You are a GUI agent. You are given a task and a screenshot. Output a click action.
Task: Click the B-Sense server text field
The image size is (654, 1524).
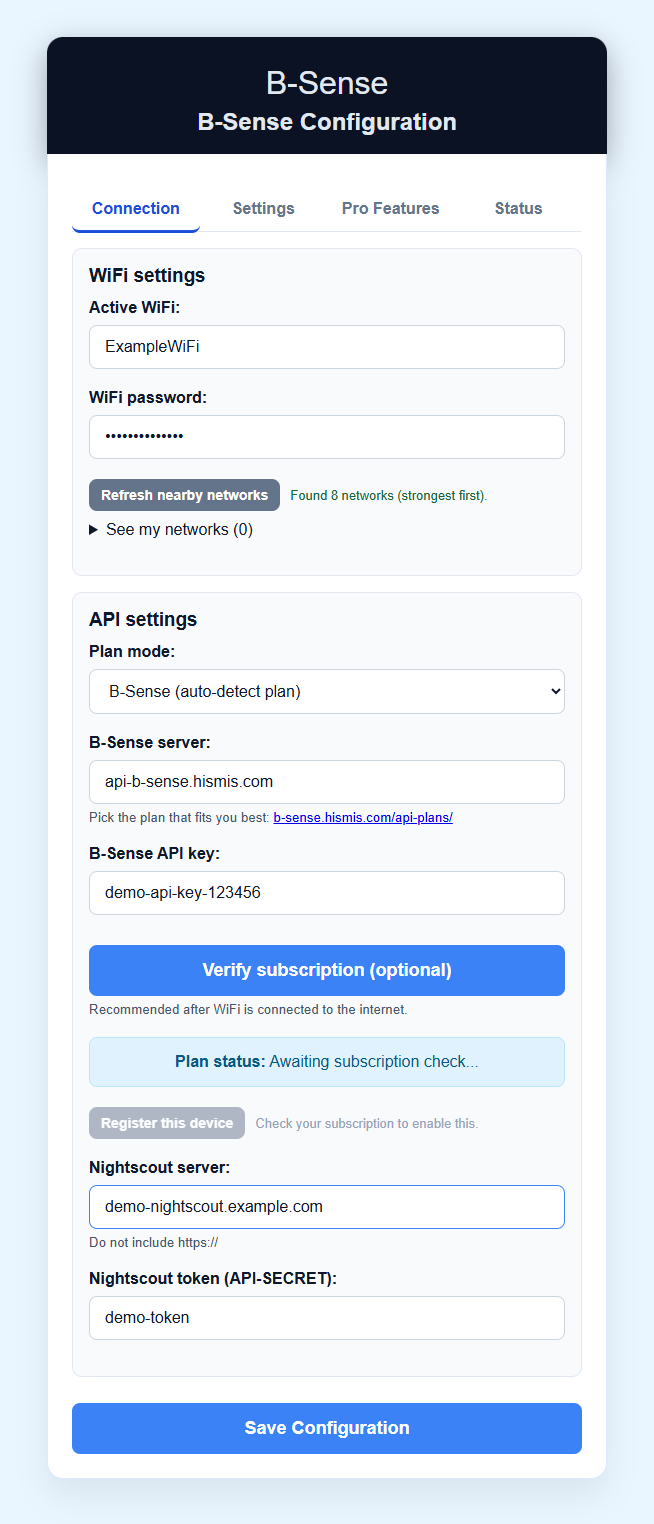327,781
